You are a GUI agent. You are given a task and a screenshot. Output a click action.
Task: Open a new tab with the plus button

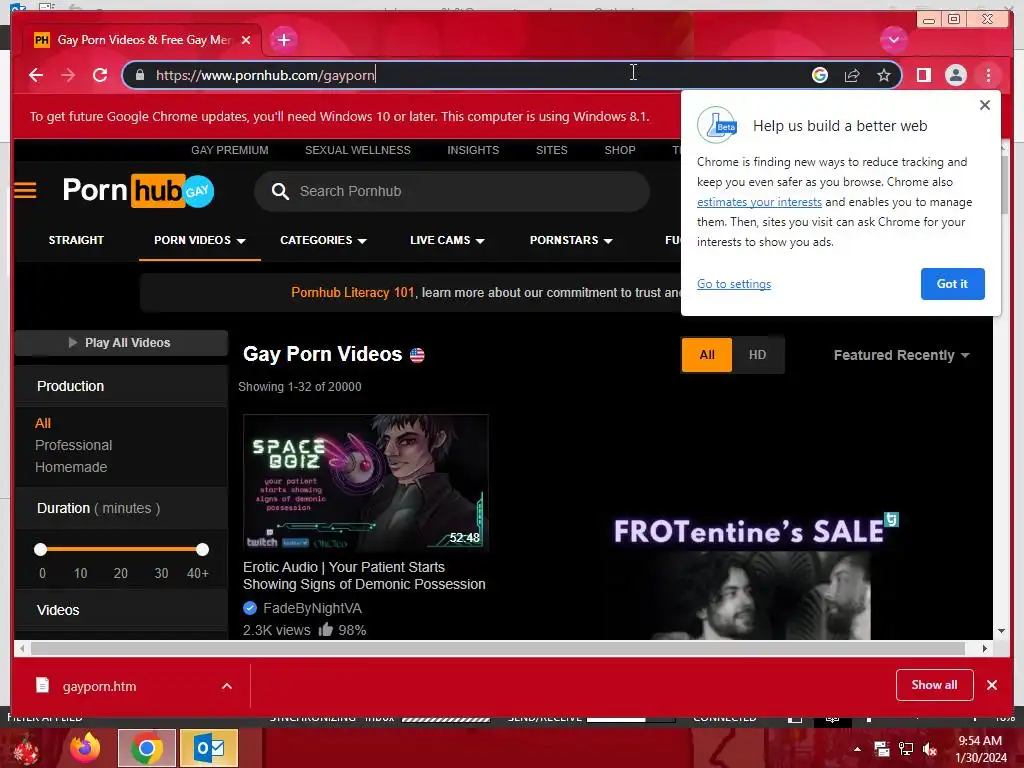point(283,40)
